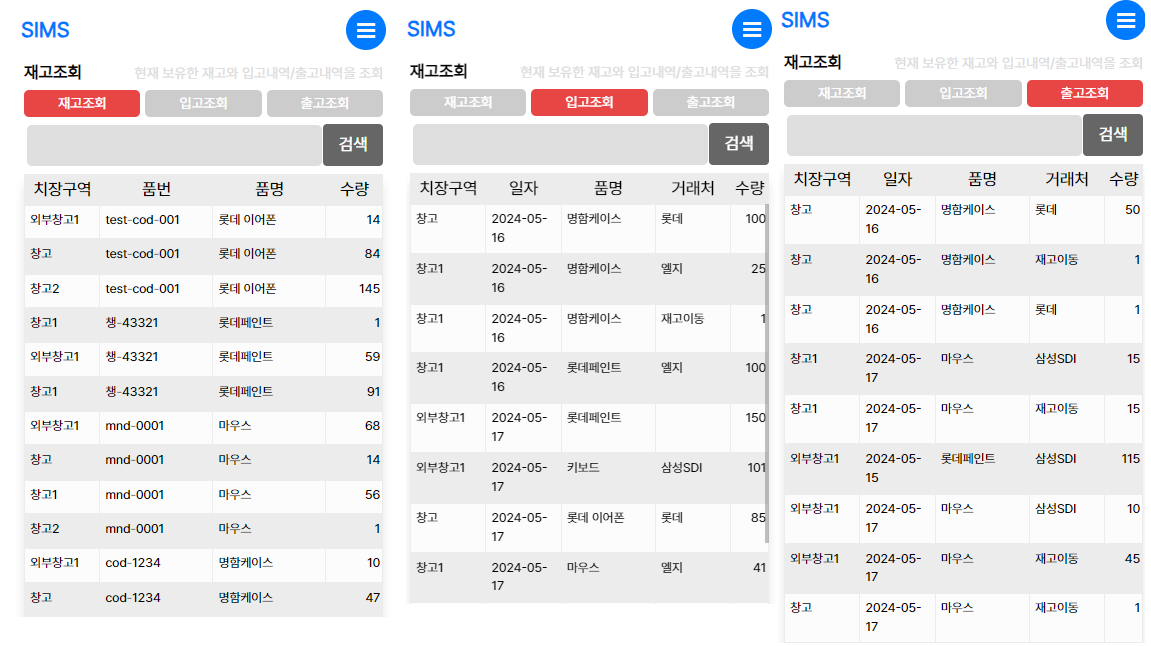Select 명함케이스 row with quantity 47
The image size is (1151, 646).
pyautogui.click(x=203, y=598)
